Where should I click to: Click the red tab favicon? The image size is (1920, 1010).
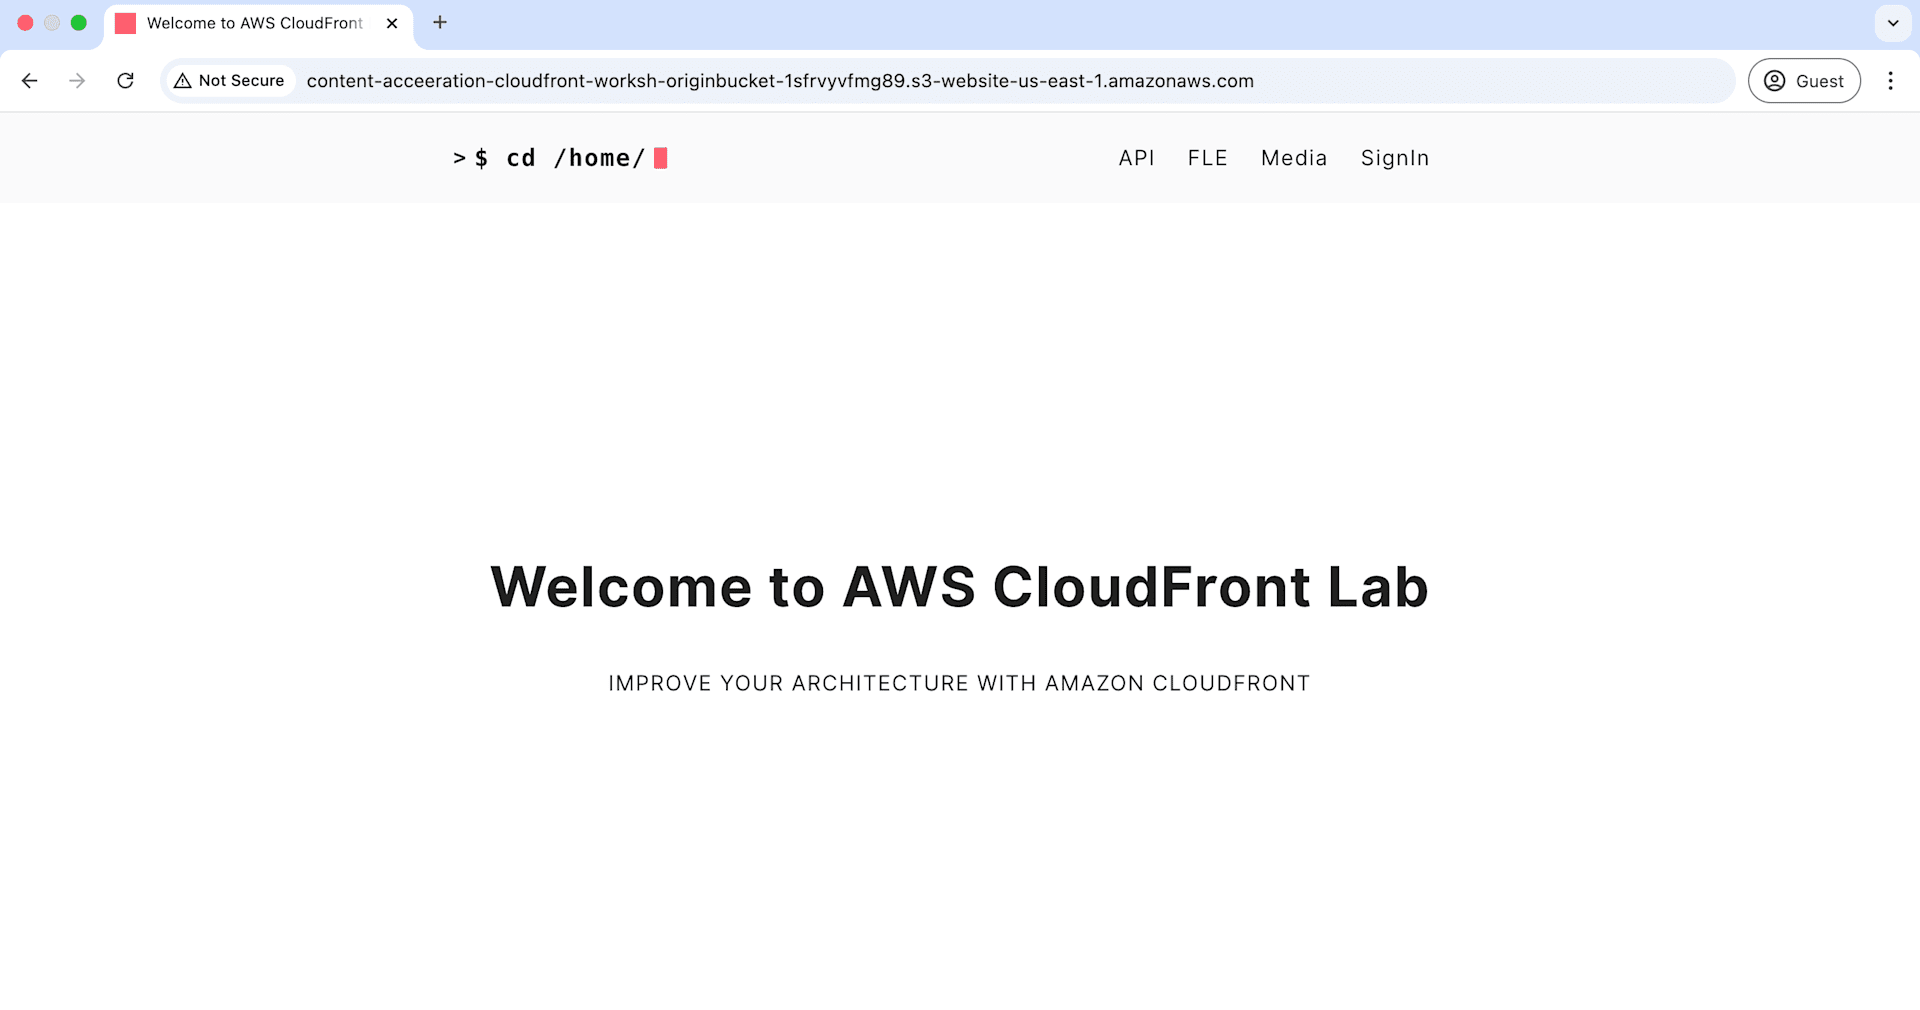tap(125, 23)
